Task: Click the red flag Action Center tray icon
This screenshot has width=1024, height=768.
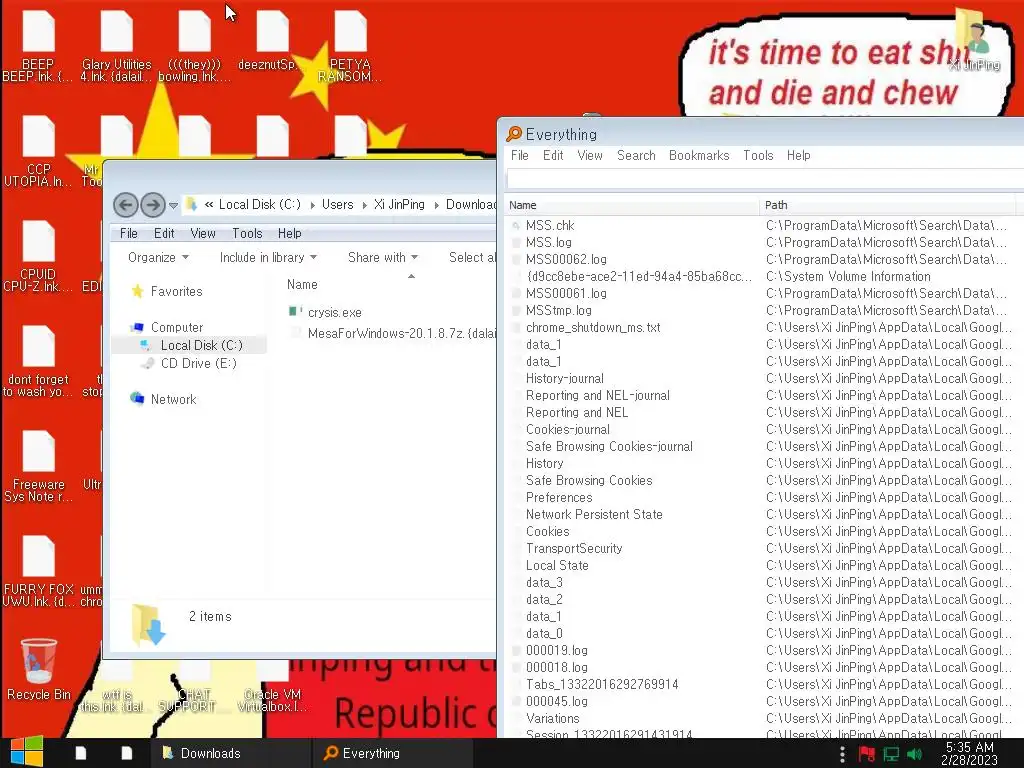Action: pyautogui.click(x=867, y=754)
